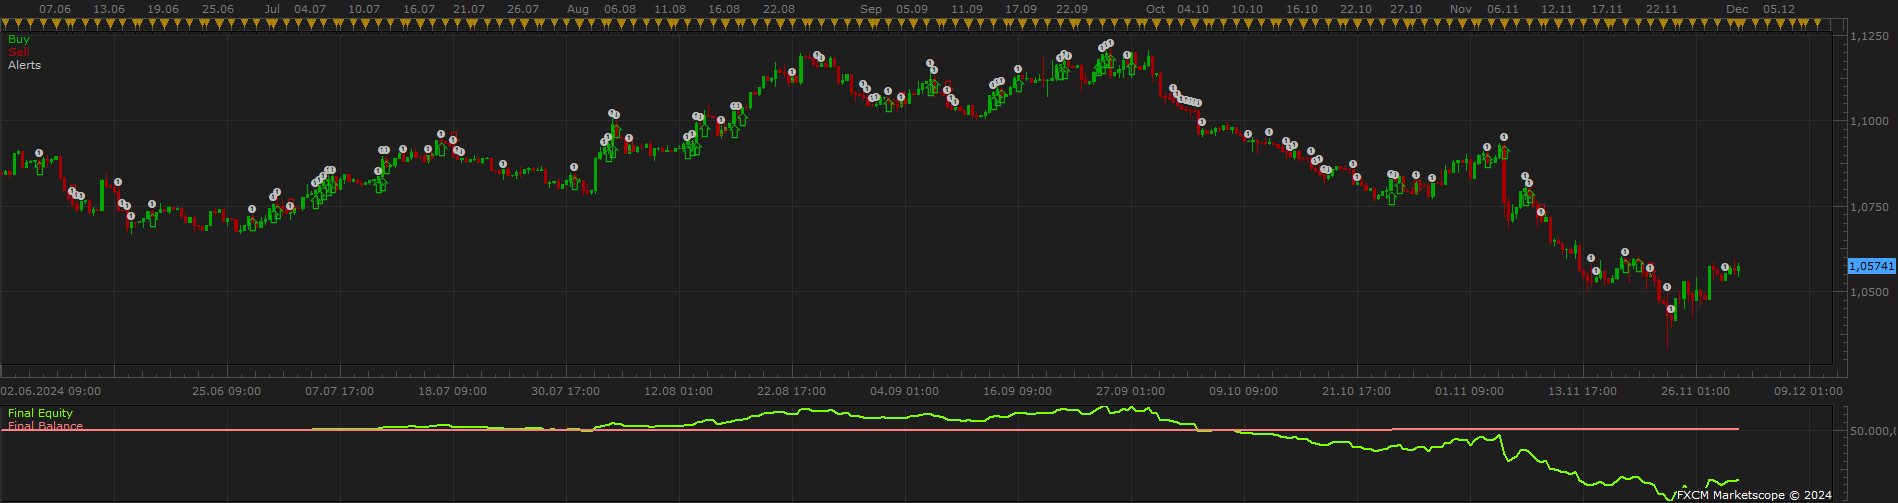This screenshot has height=503, width=1898.
Task: Click the Dec month label on top axis
Action: click(x=1737, y=9)
